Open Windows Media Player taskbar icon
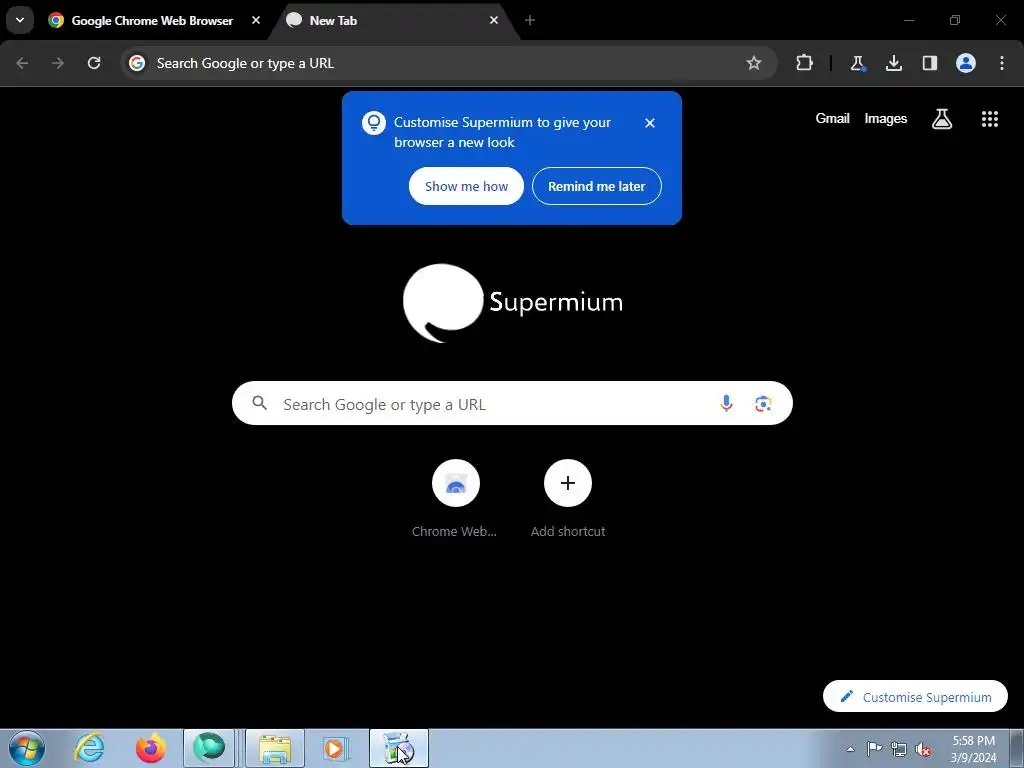The width and height of the screenshot is (1024, 768). [336, 748]
